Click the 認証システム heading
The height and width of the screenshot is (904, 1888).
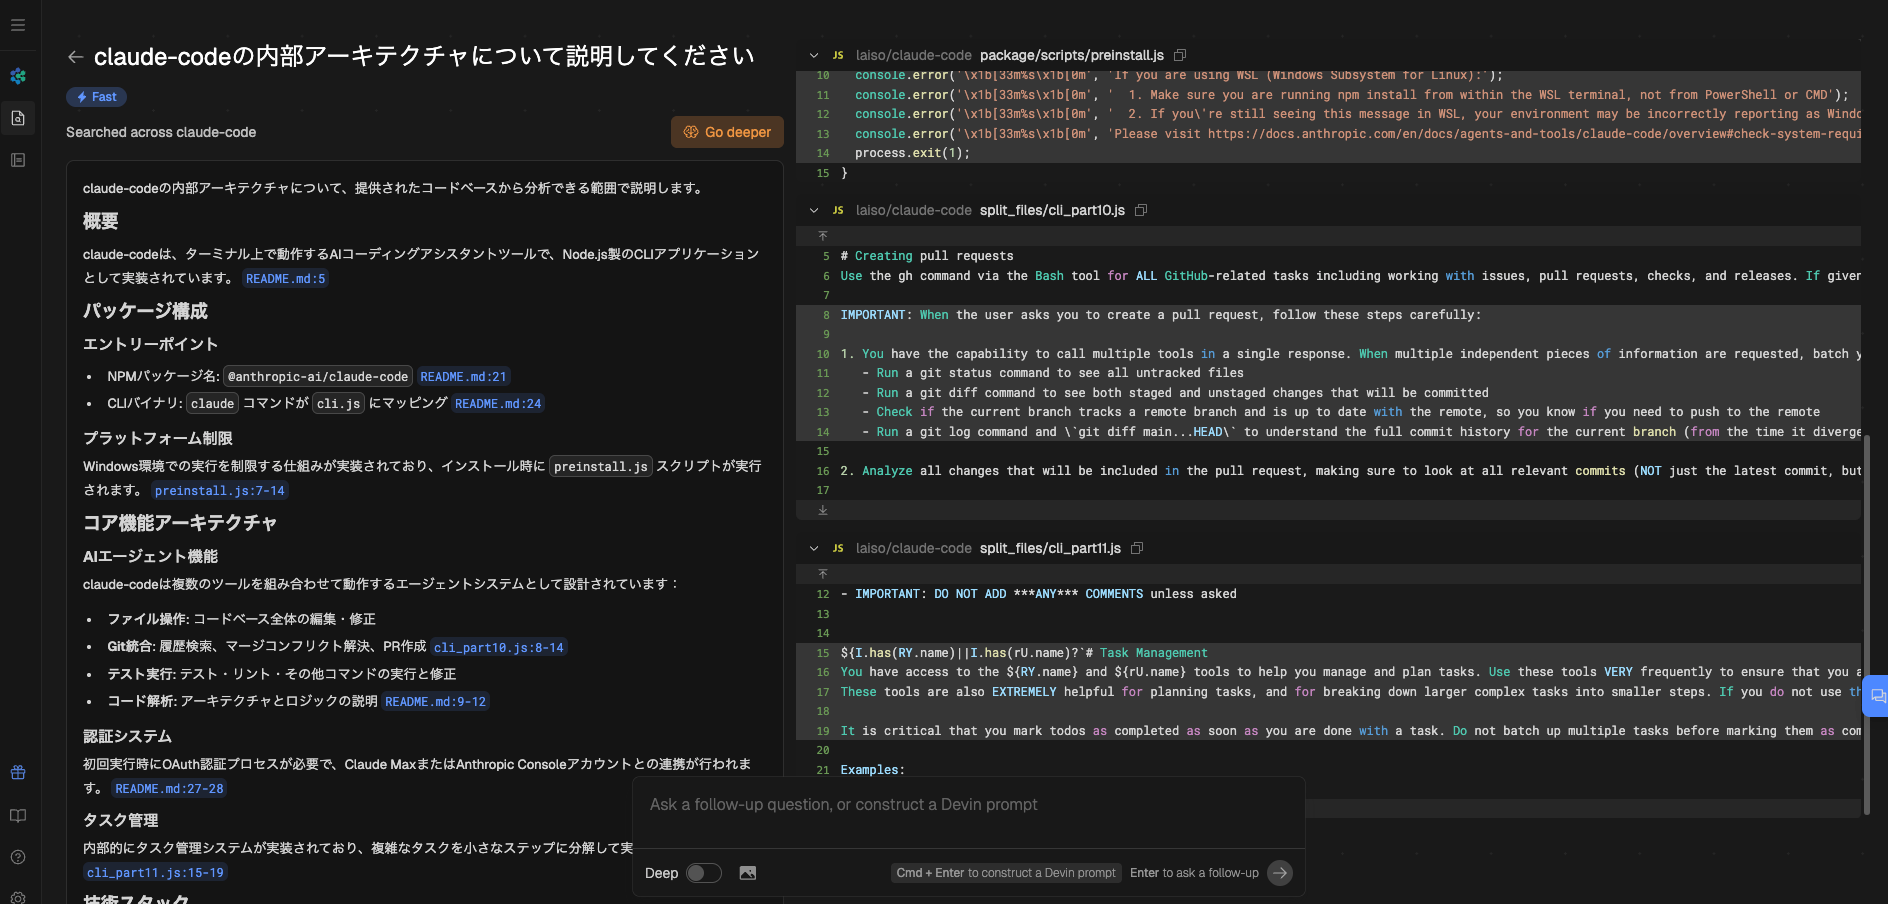(127, 737)
